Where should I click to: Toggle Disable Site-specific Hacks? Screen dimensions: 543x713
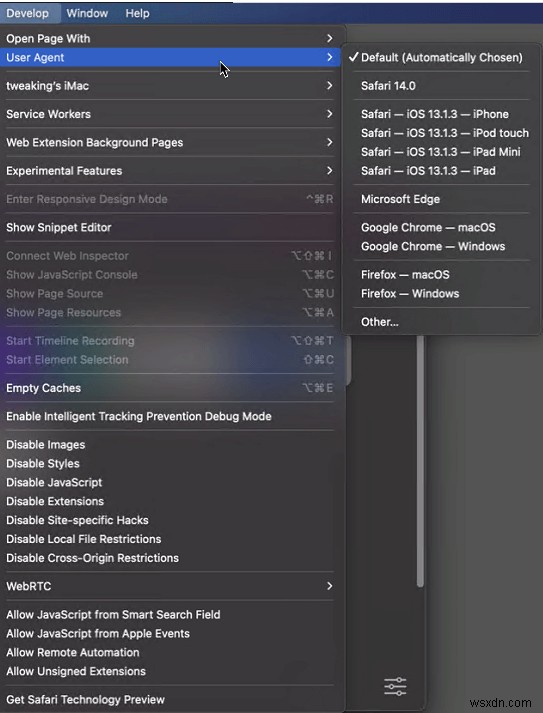(x=170, y=520)
